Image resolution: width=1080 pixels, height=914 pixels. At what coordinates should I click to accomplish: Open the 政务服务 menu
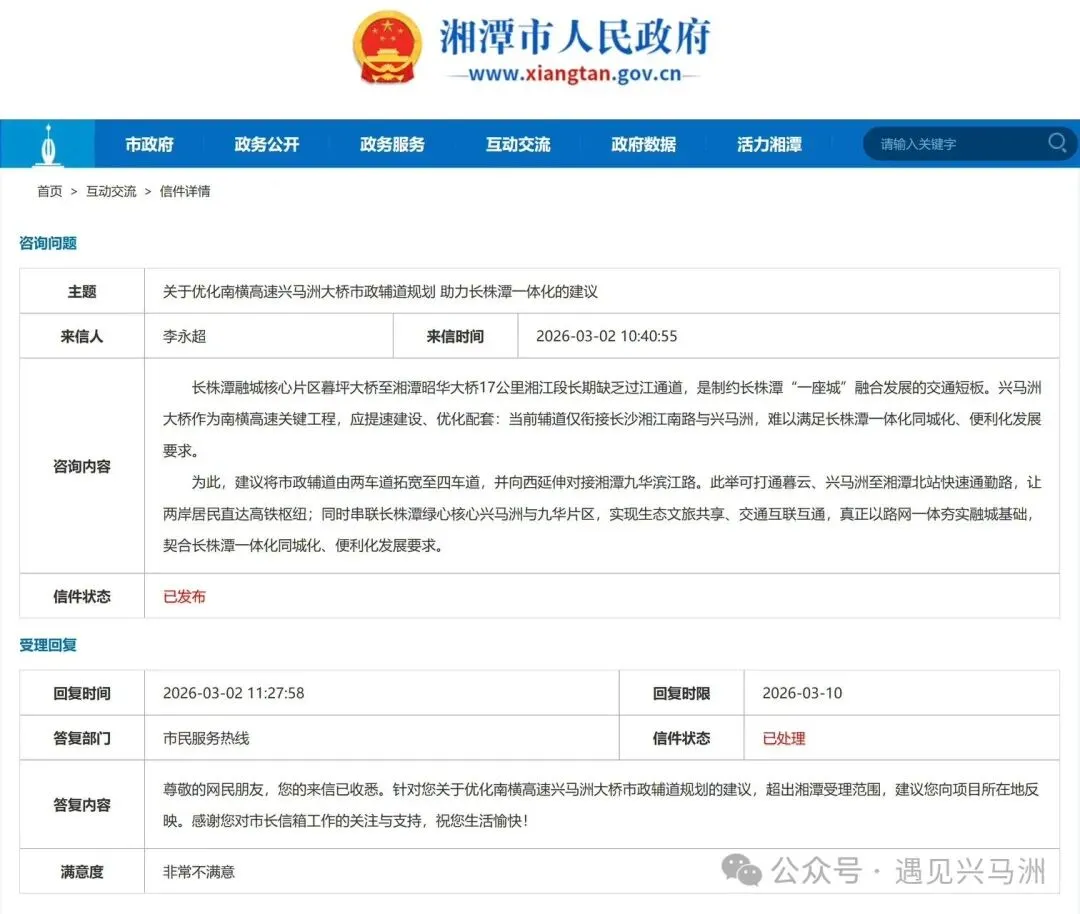(x=392, y=144)
